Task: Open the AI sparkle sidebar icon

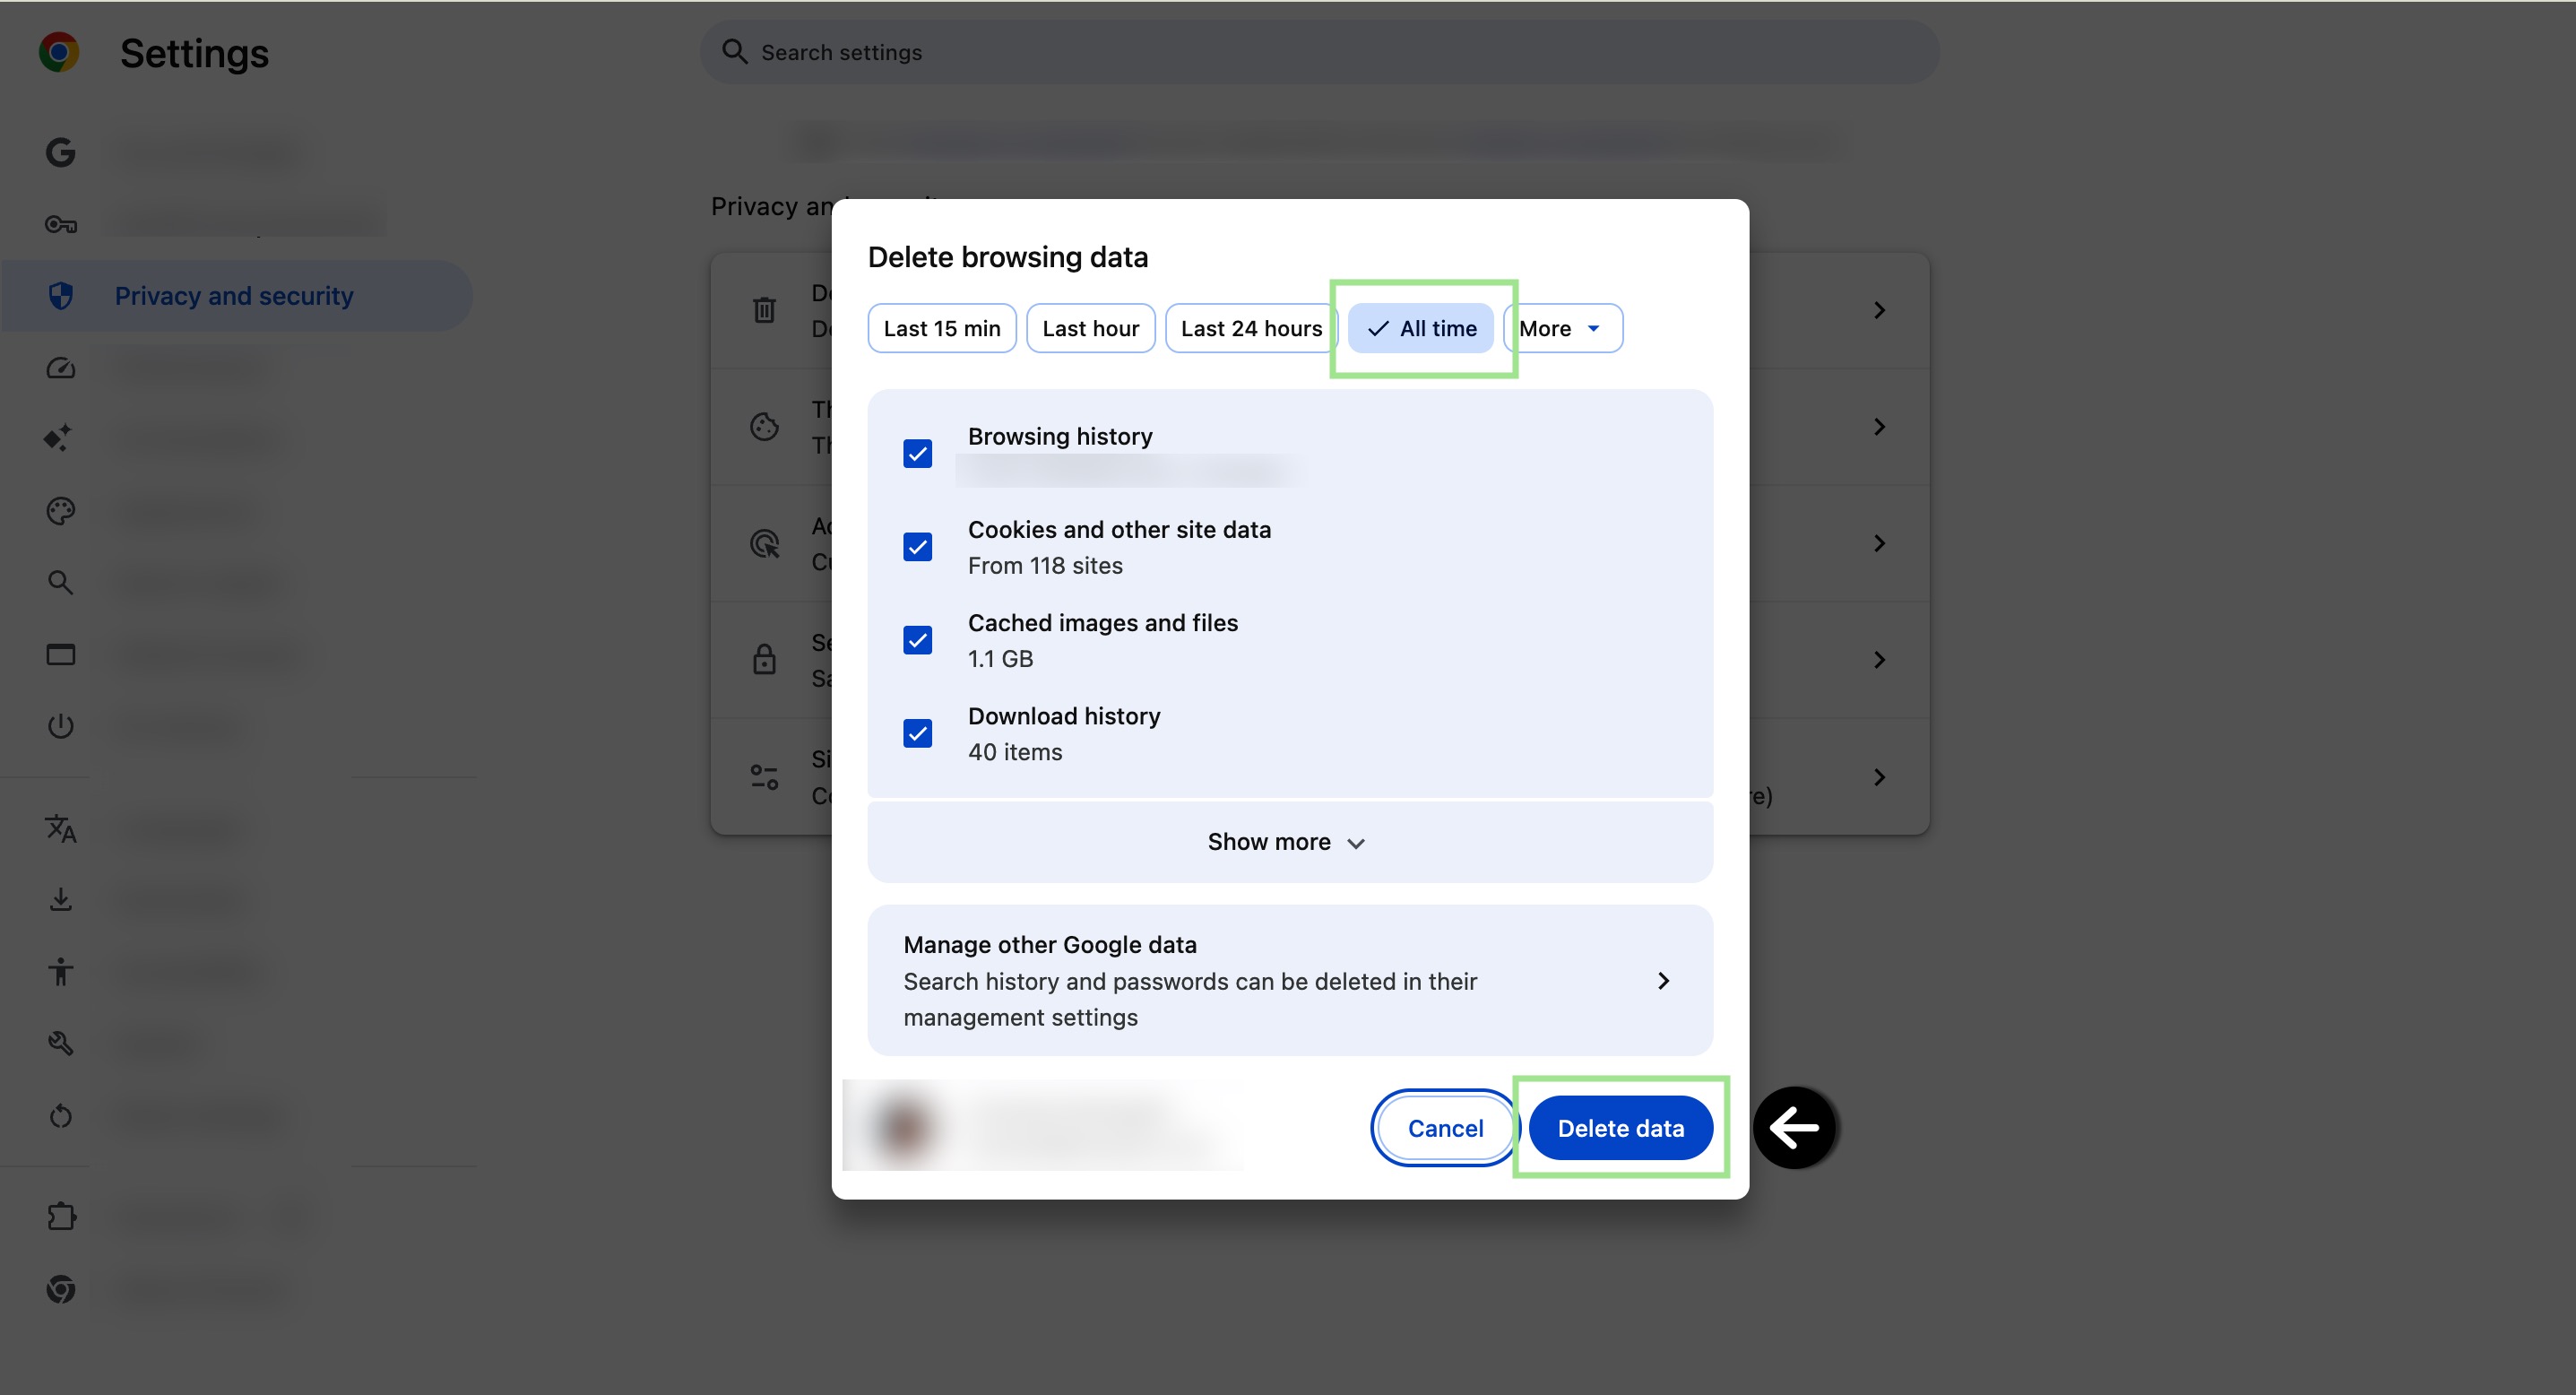Action: pyautogui.click(x=58, y=438)
